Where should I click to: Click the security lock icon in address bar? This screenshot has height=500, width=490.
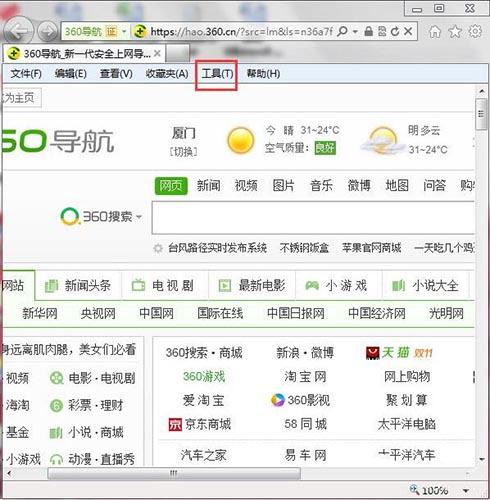pos(368,32)
